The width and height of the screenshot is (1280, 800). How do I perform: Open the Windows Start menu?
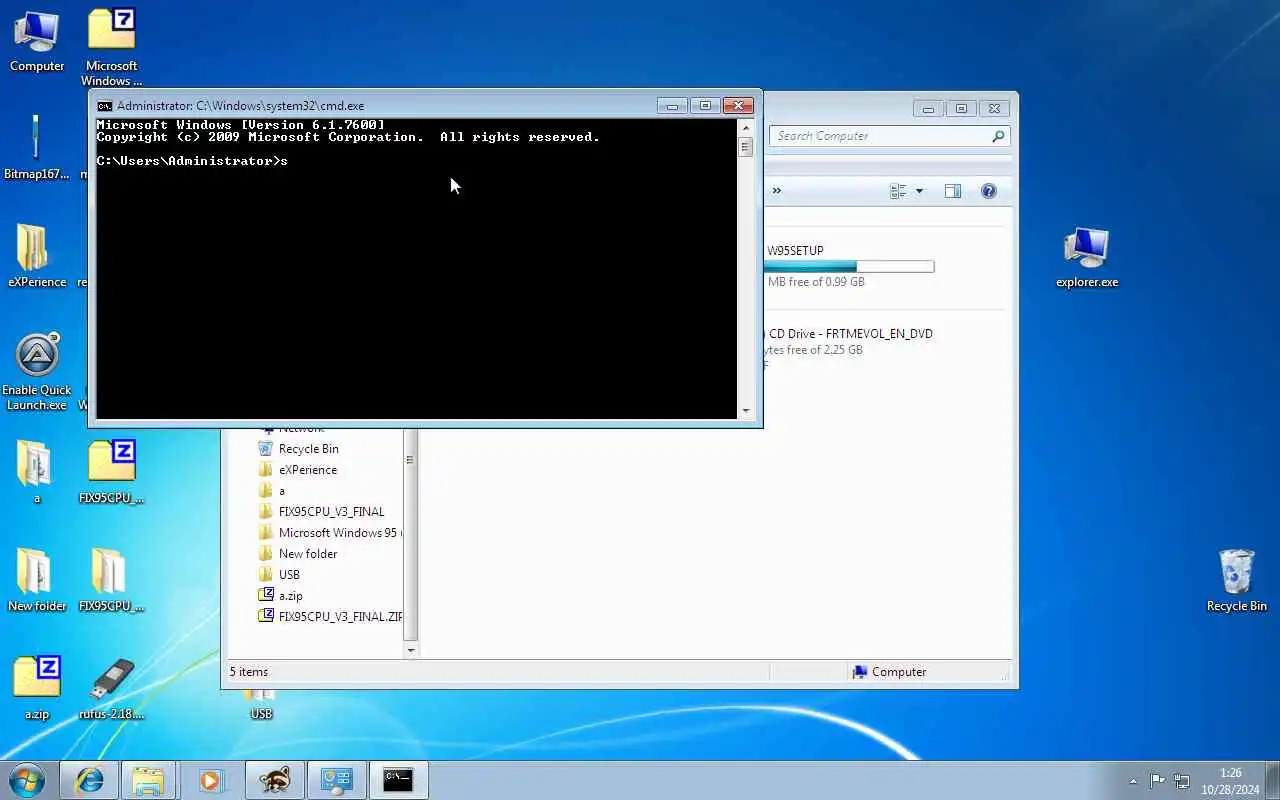click(x=27, y=780)
